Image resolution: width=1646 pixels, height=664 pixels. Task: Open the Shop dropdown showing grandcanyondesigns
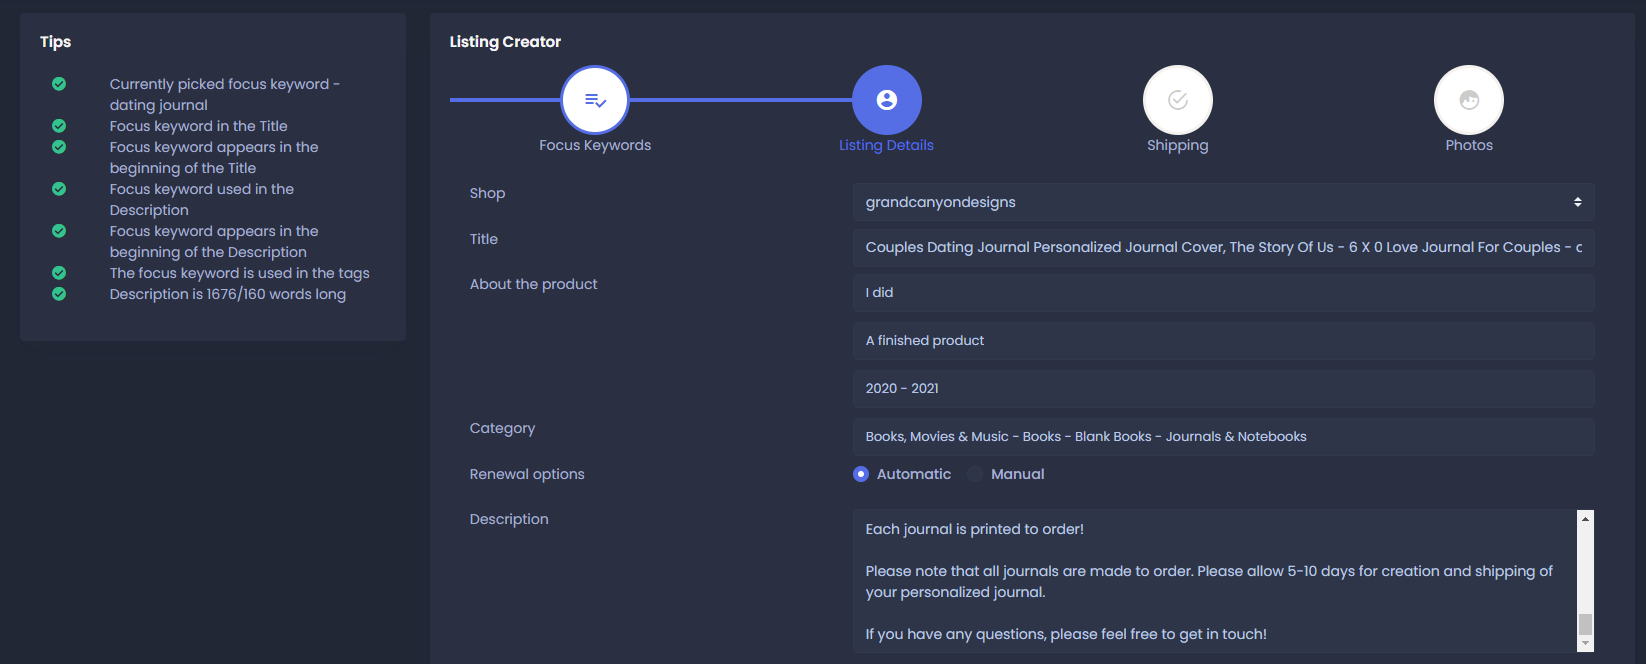coord(1224,202)
